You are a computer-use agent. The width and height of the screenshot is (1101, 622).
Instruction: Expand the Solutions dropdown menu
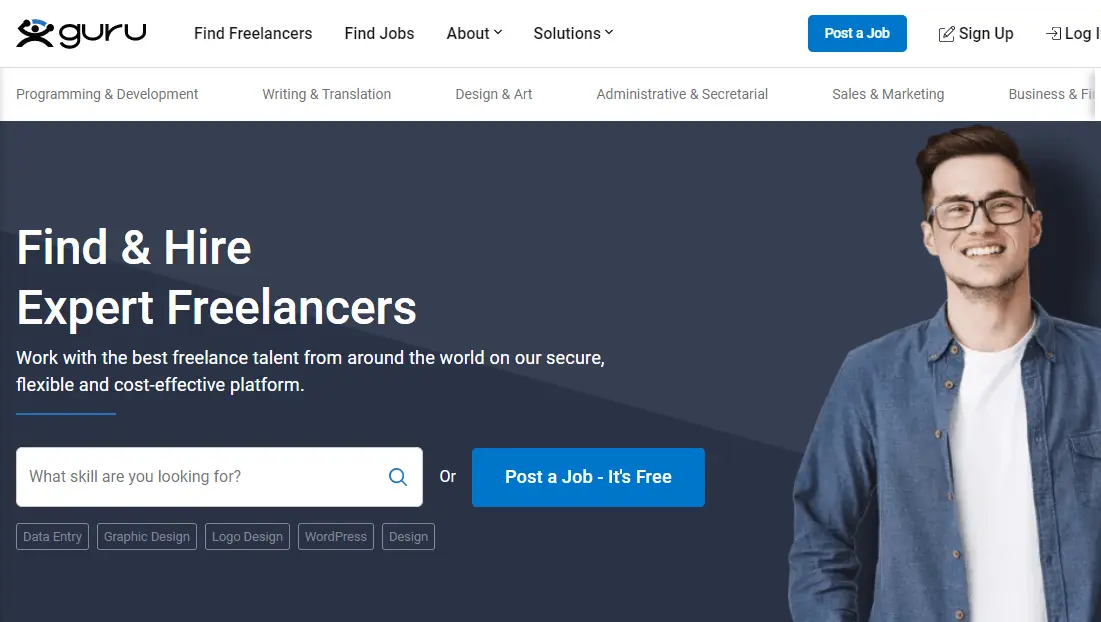(x=573, y=33)
